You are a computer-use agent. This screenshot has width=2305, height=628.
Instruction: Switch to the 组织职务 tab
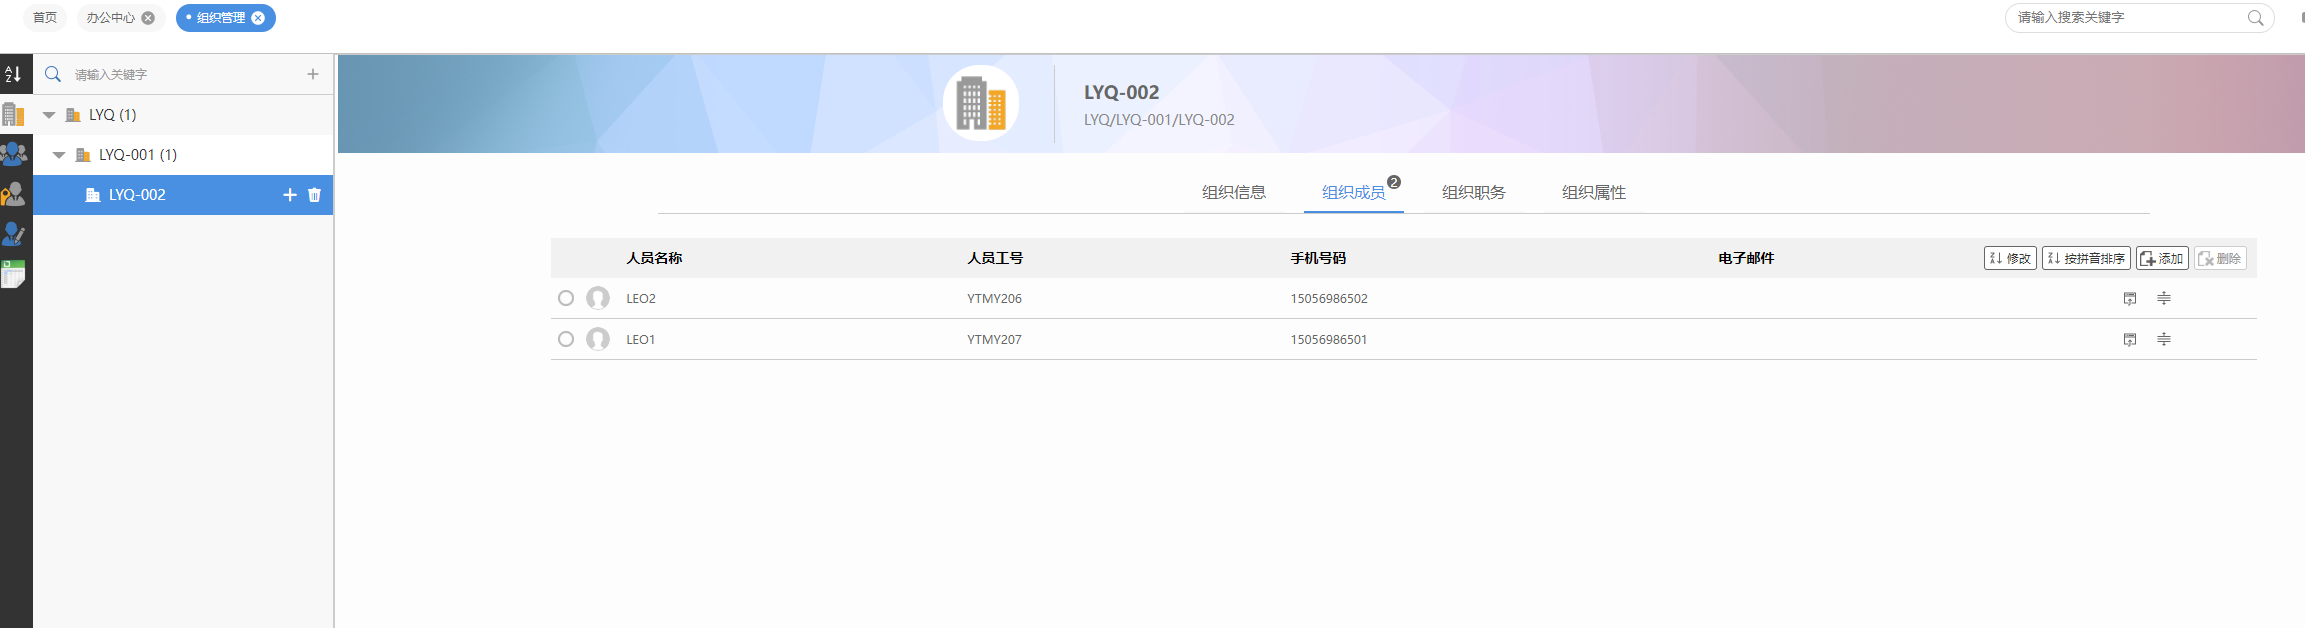pyautogui.click(x=1474, y=192)
